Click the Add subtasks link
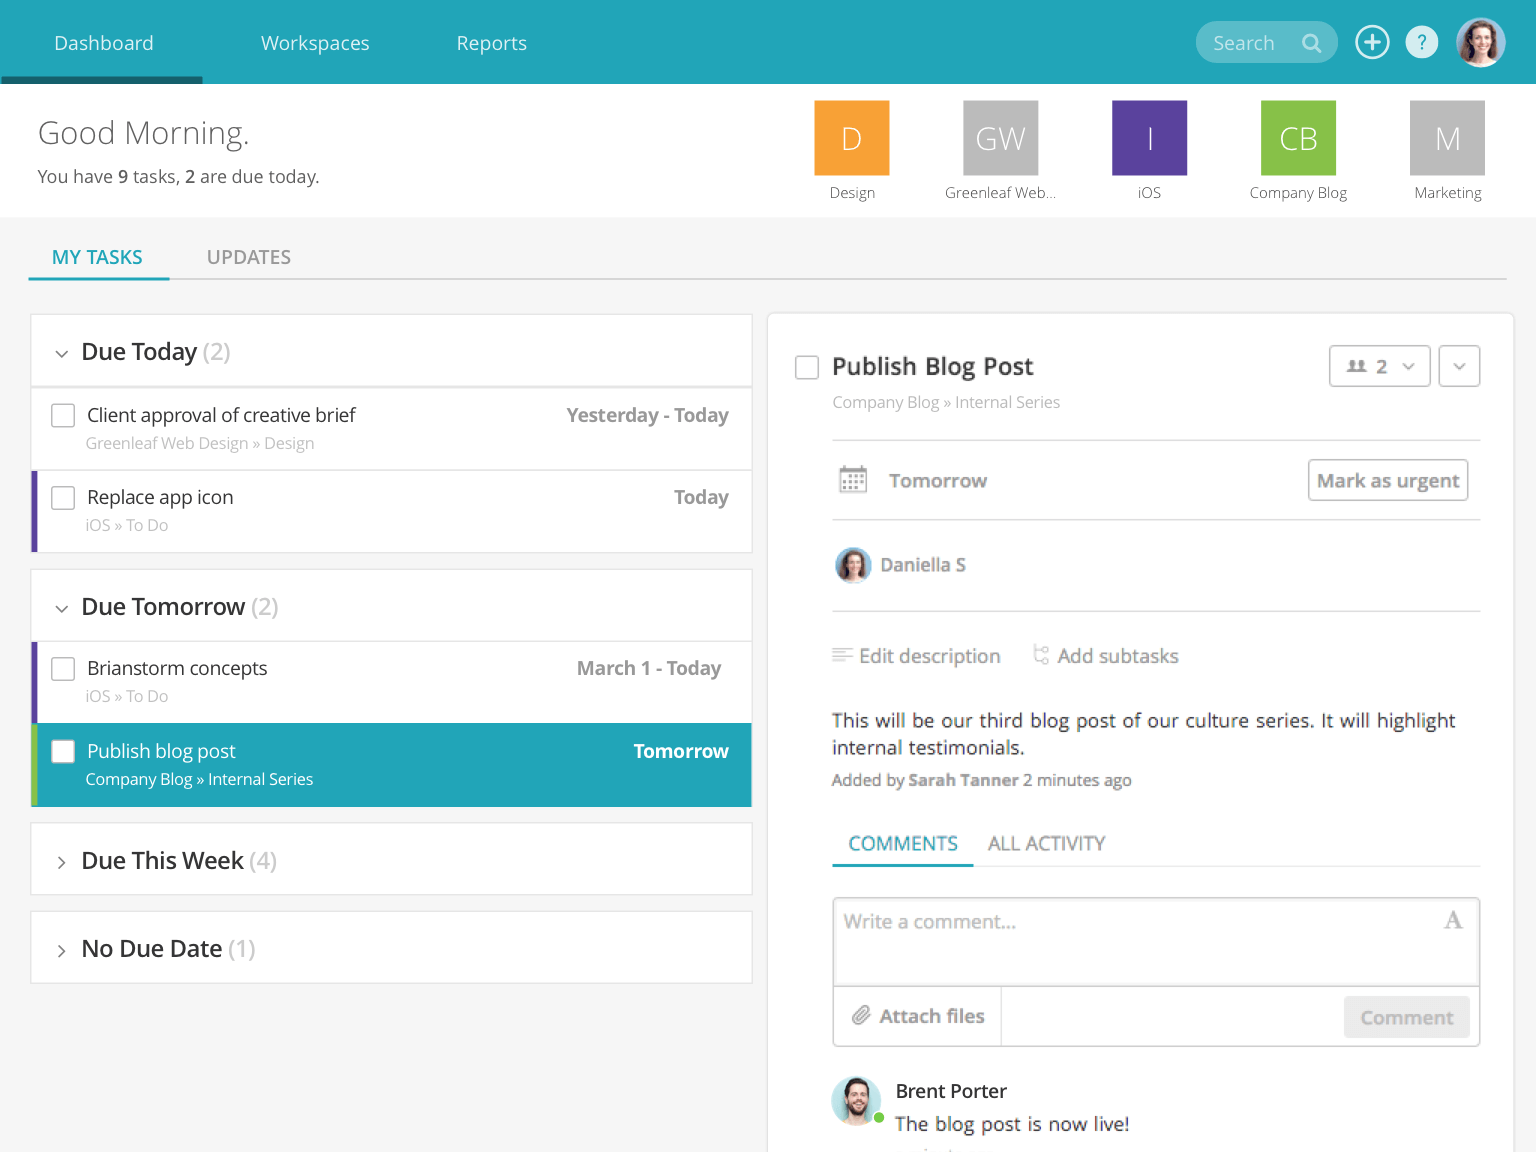The image size is (1536, 1152). (x=1118, y=656)
